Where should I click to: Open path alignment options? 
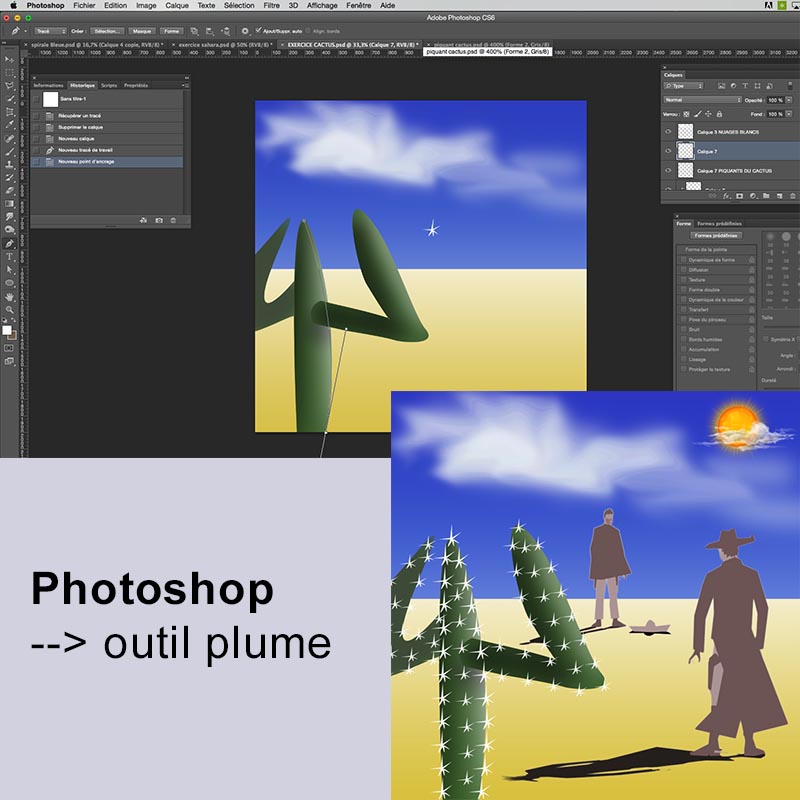(x=210, y=31)
